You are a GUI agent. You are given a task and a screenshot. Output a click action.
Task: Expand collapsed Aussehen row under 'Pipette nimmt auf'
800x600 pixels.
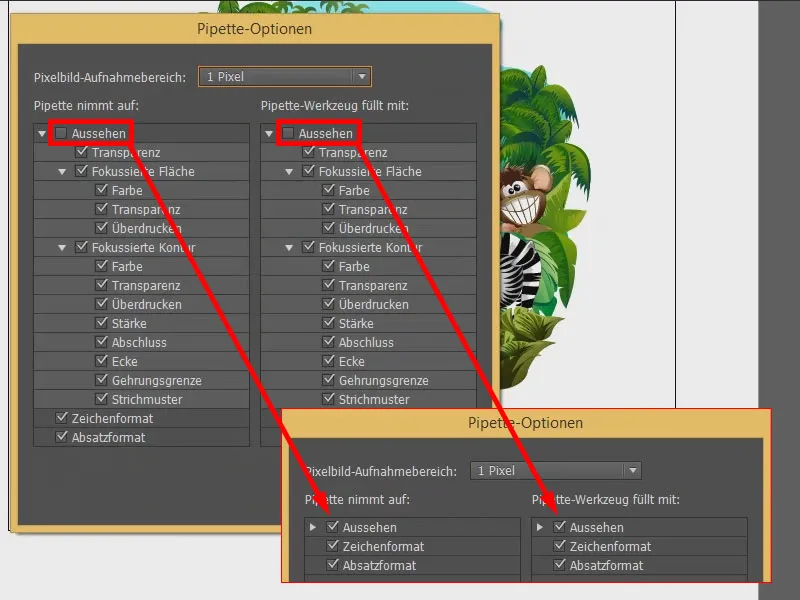click(313, 527)
